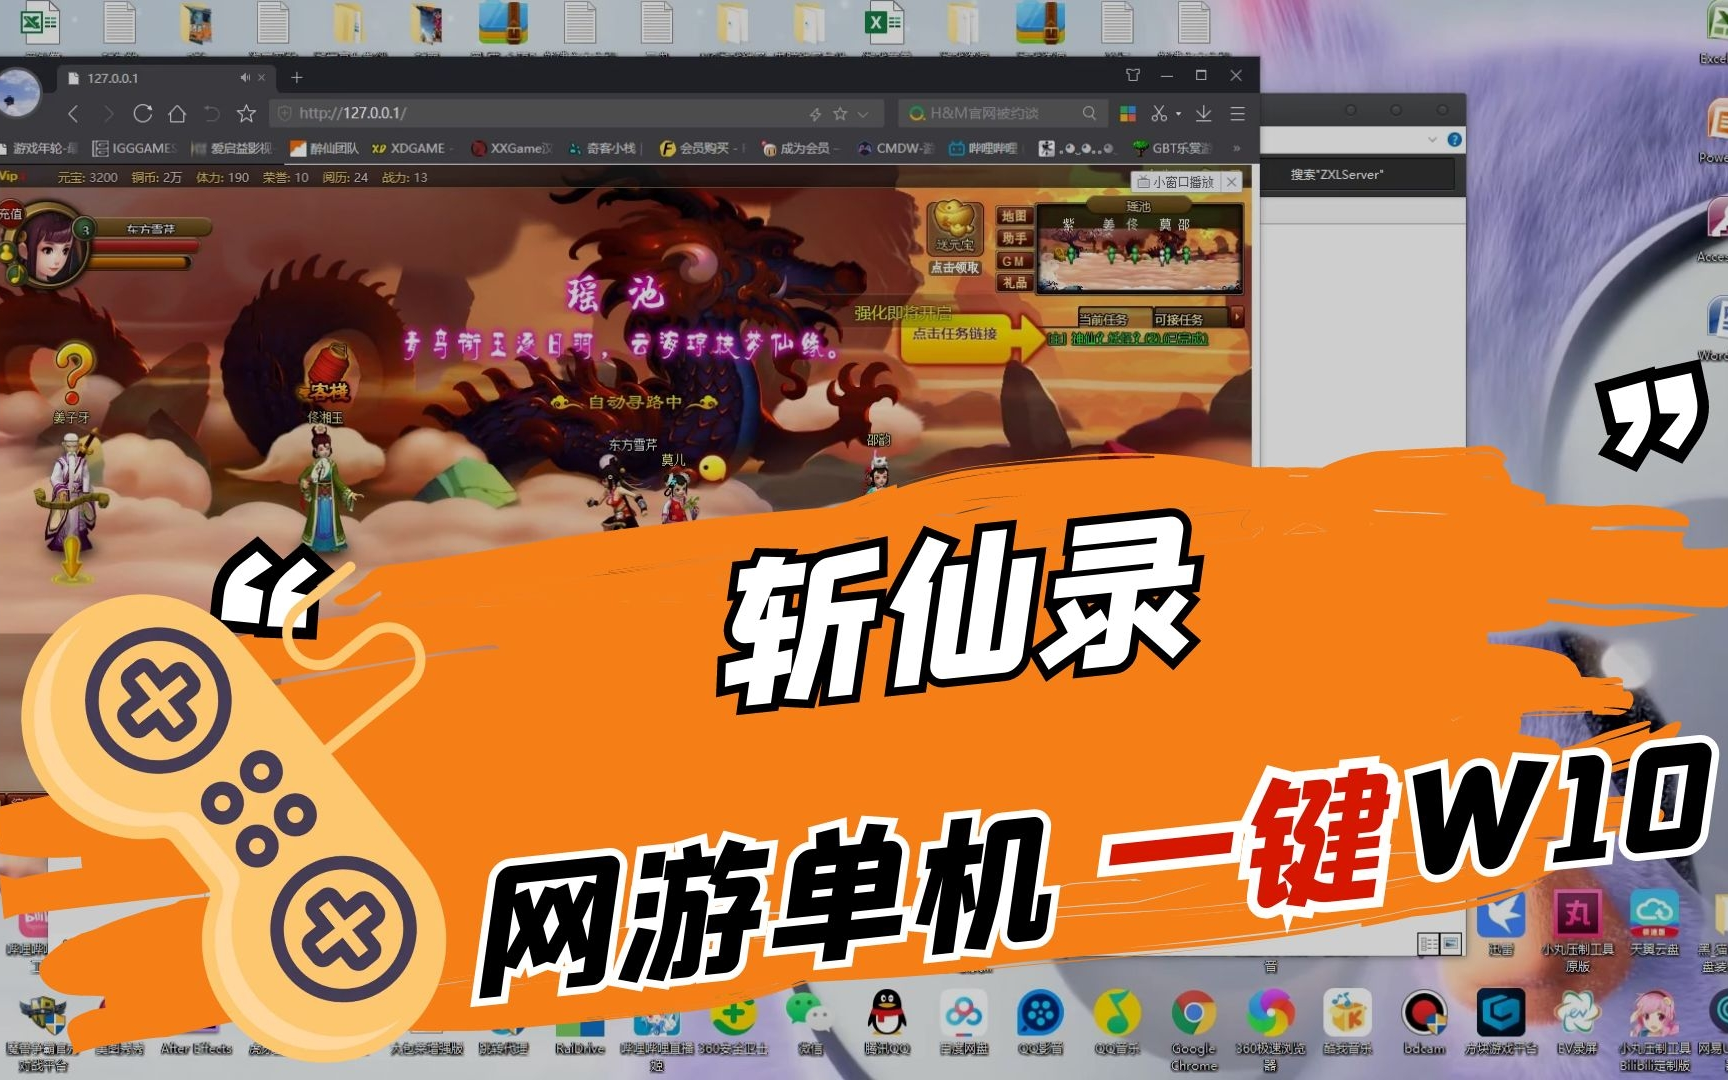Open the 360极速浏览器 desktop icon
The height and width of the screenshot is (1080, 1728).
click(x=1270, y=1030)
